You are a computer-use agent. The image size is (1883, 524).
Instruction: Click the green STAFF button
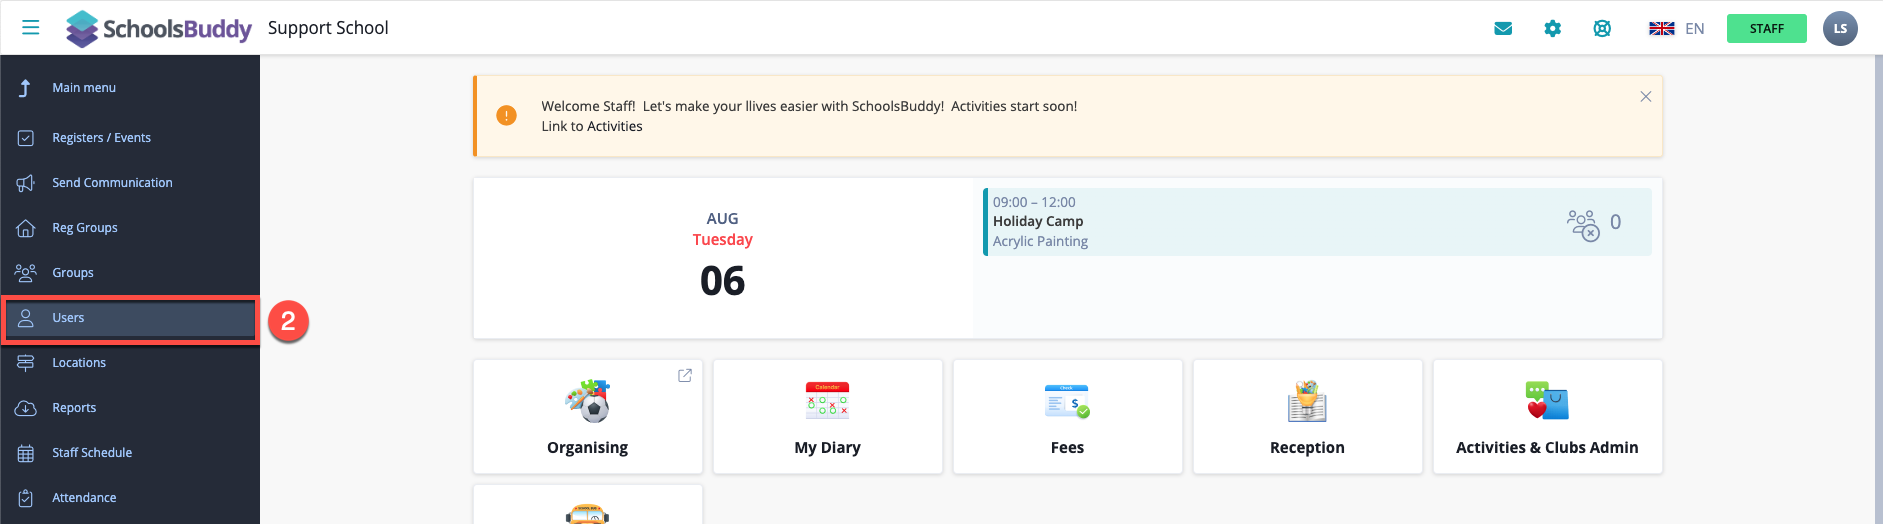tap(1766, 29)
